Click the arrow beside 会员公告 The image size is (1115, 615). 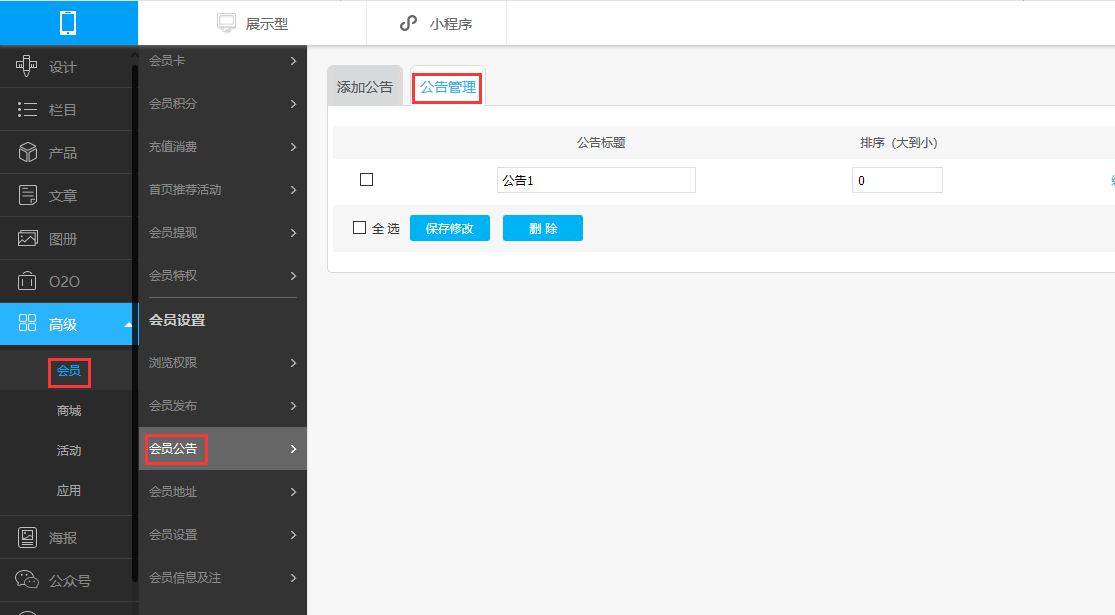[293, 449]
